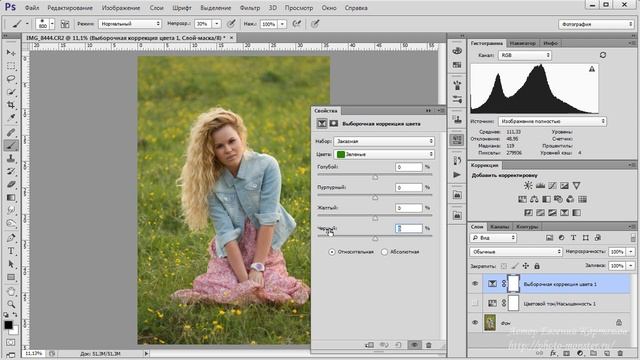Add an Invert adjustment
Screen dimensions: 640x360
point(528,213)
